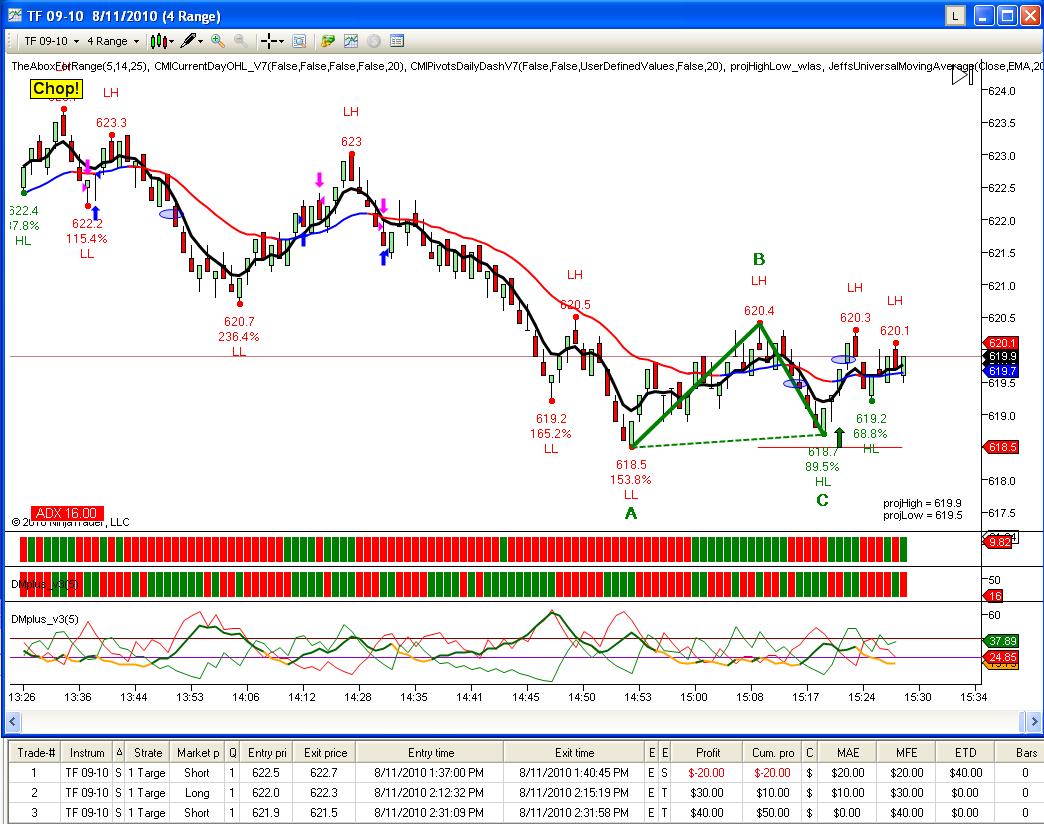This screenshot has height=827, width=1044.
Task: Click the red ADX 16.00 label
Action: pyautogui.click(x=67, y=513)
